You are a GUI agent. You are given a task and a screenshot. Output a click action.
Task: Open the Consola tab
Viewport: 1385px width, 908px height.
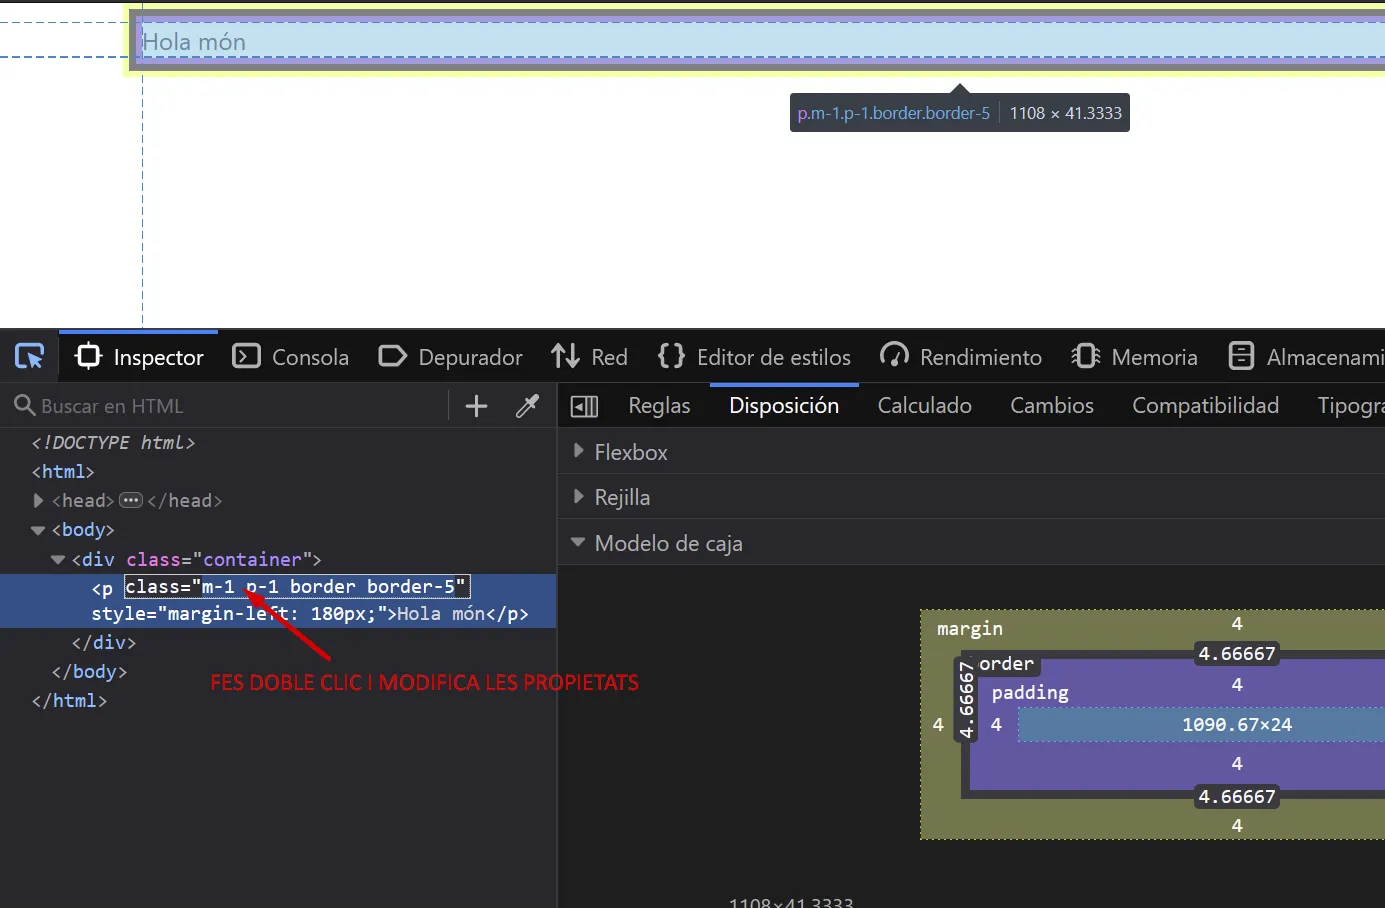click(291, 357)
